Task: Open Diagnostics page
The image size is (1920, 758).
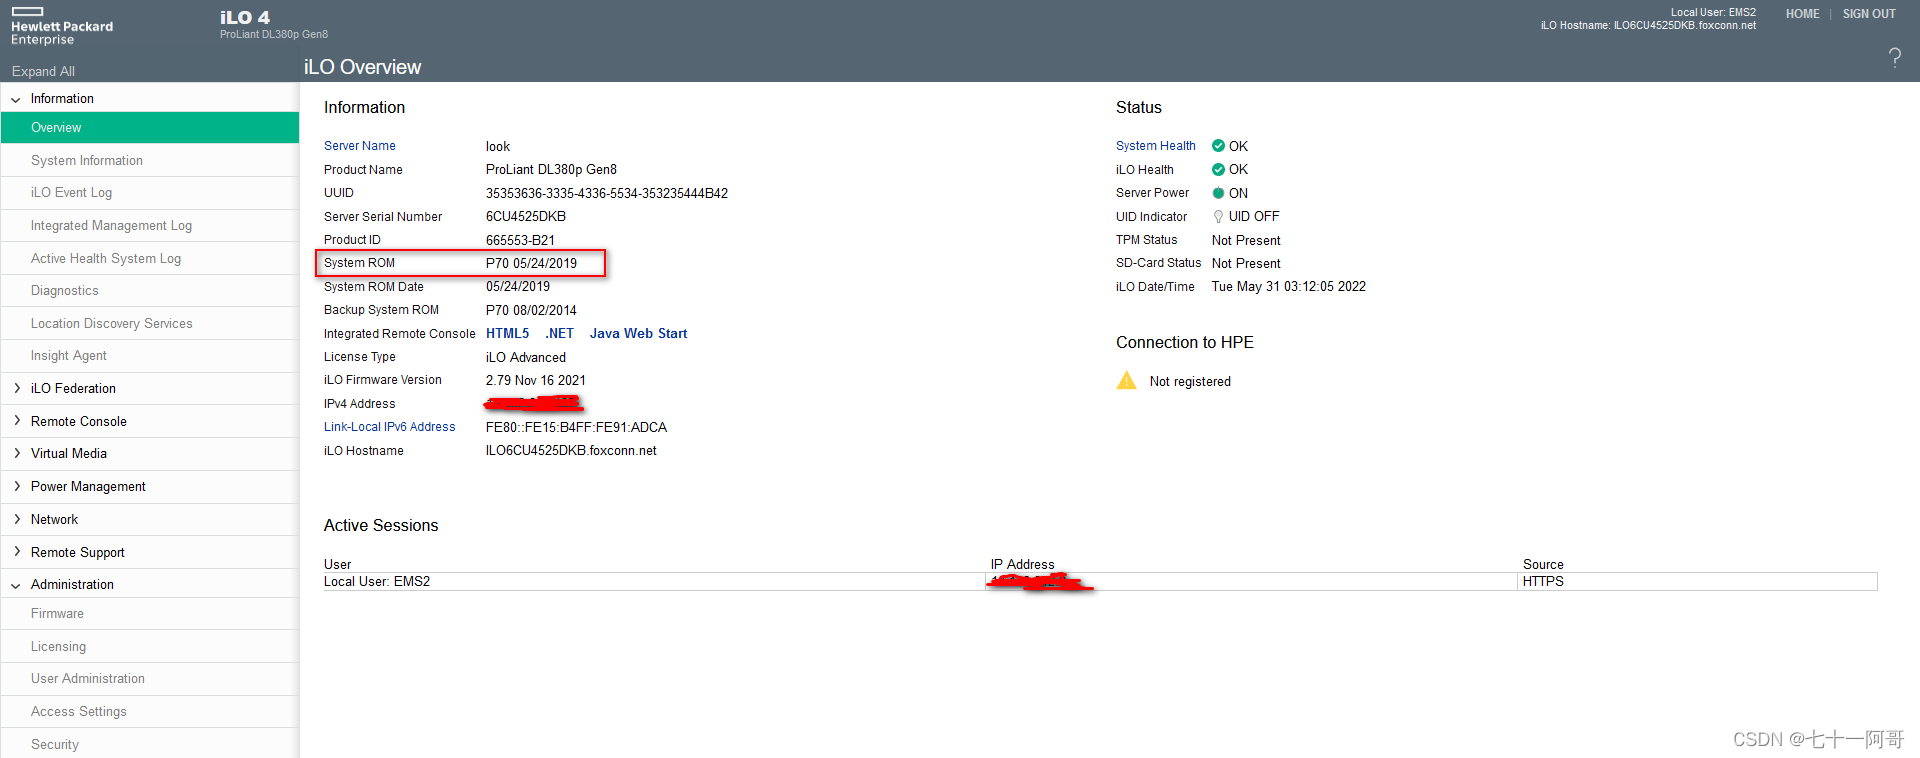Action: (x=150, y=291)
